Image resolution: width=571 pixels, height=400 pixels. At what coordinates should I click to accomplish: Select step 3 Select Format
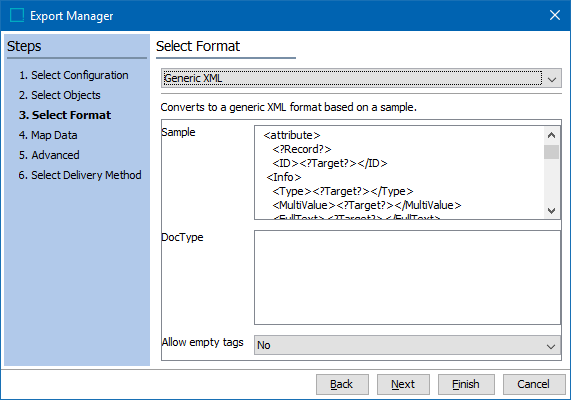65,115
